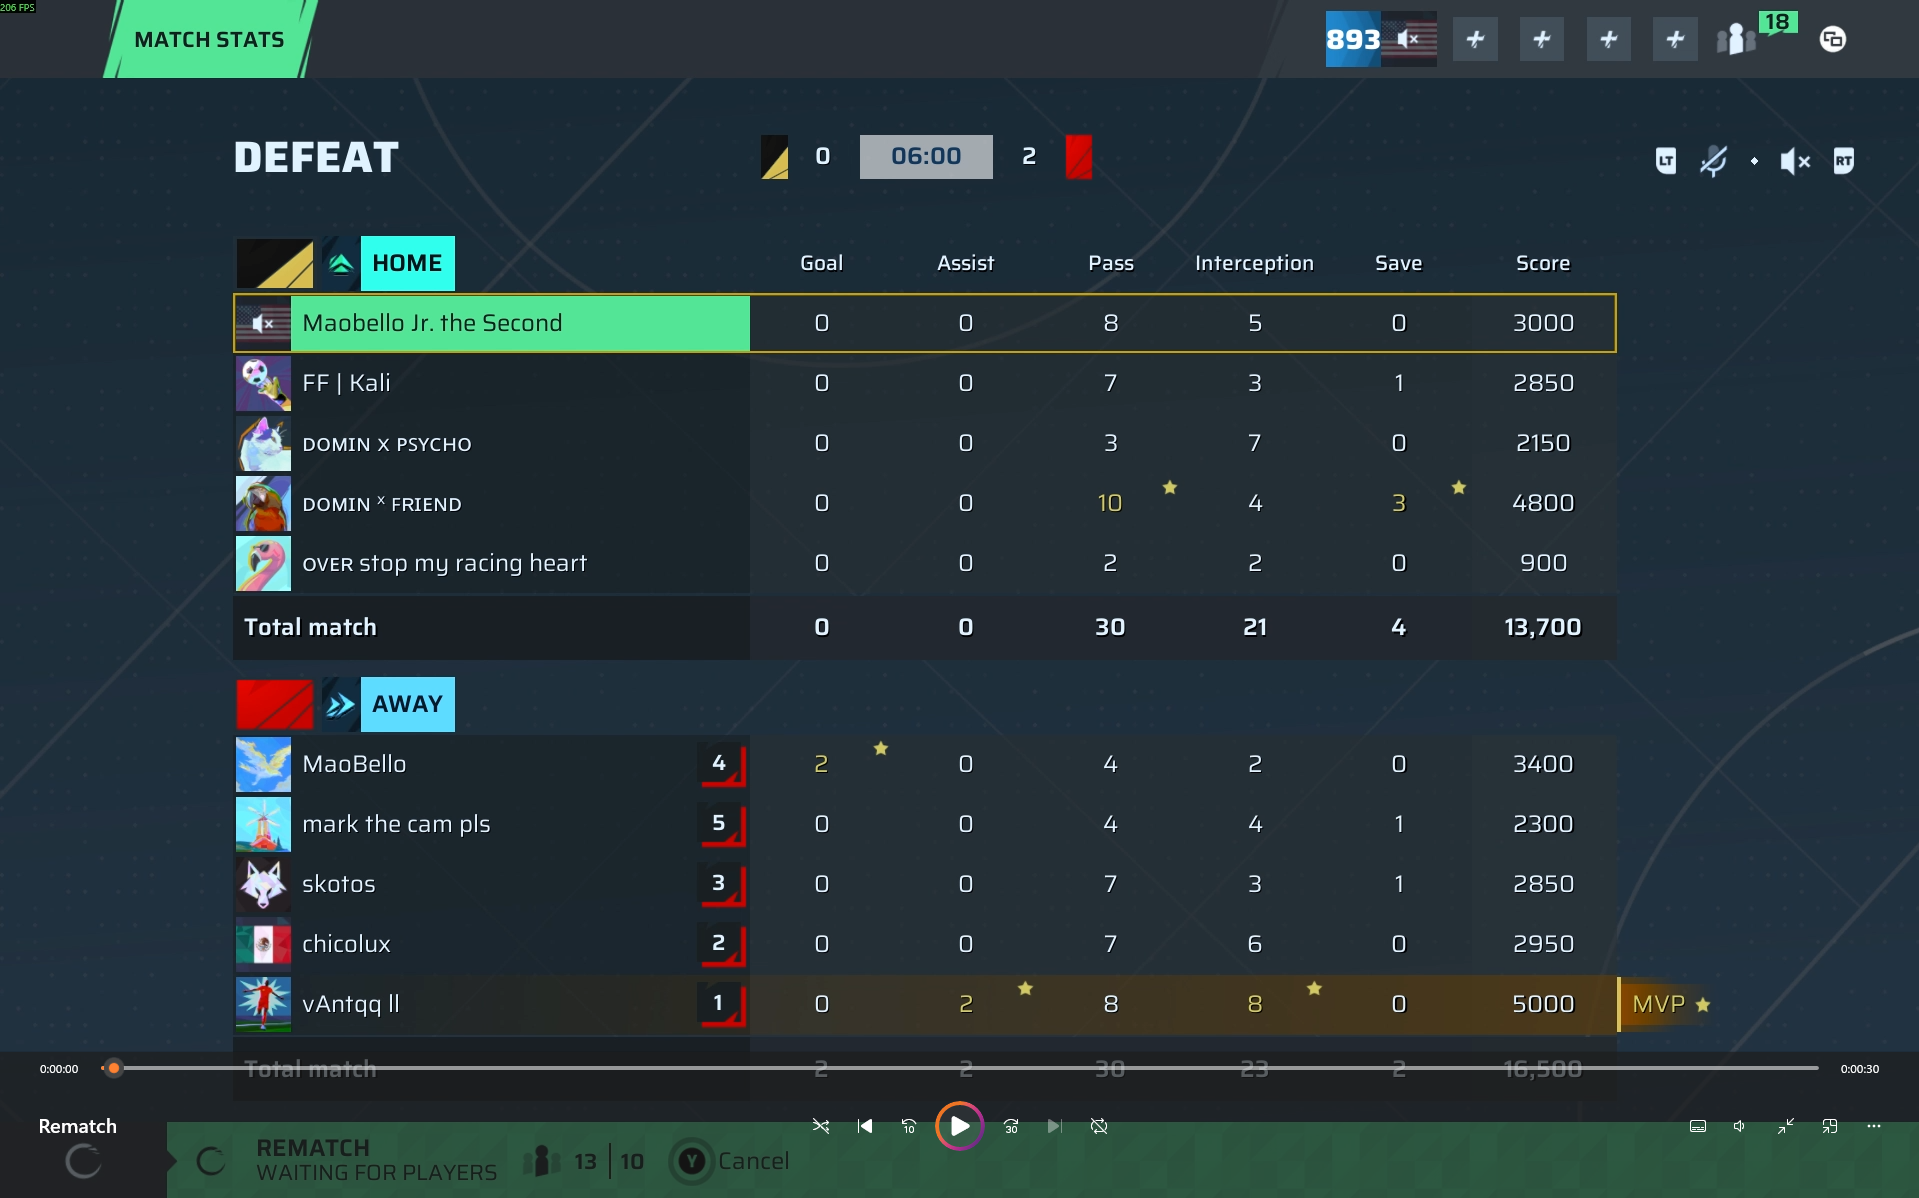Play the video
The image size is (1919, 1198).
959,1126
